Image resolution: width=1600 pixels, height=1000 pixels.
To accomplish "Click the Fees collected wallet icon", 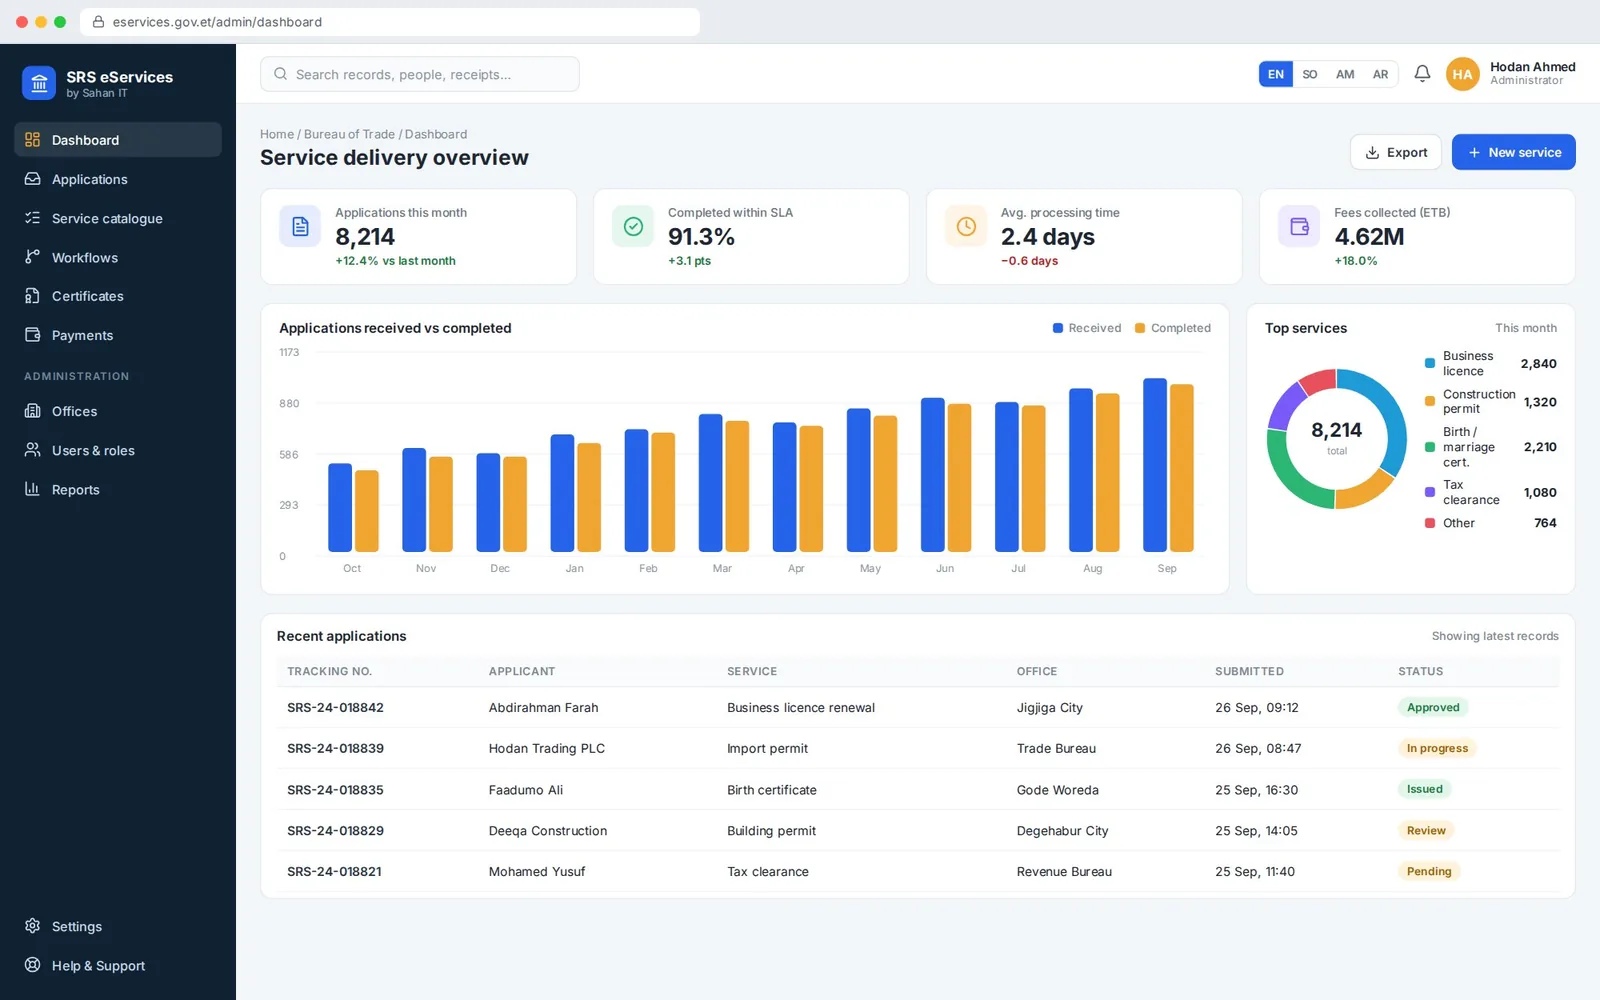I will [1299, 227].
